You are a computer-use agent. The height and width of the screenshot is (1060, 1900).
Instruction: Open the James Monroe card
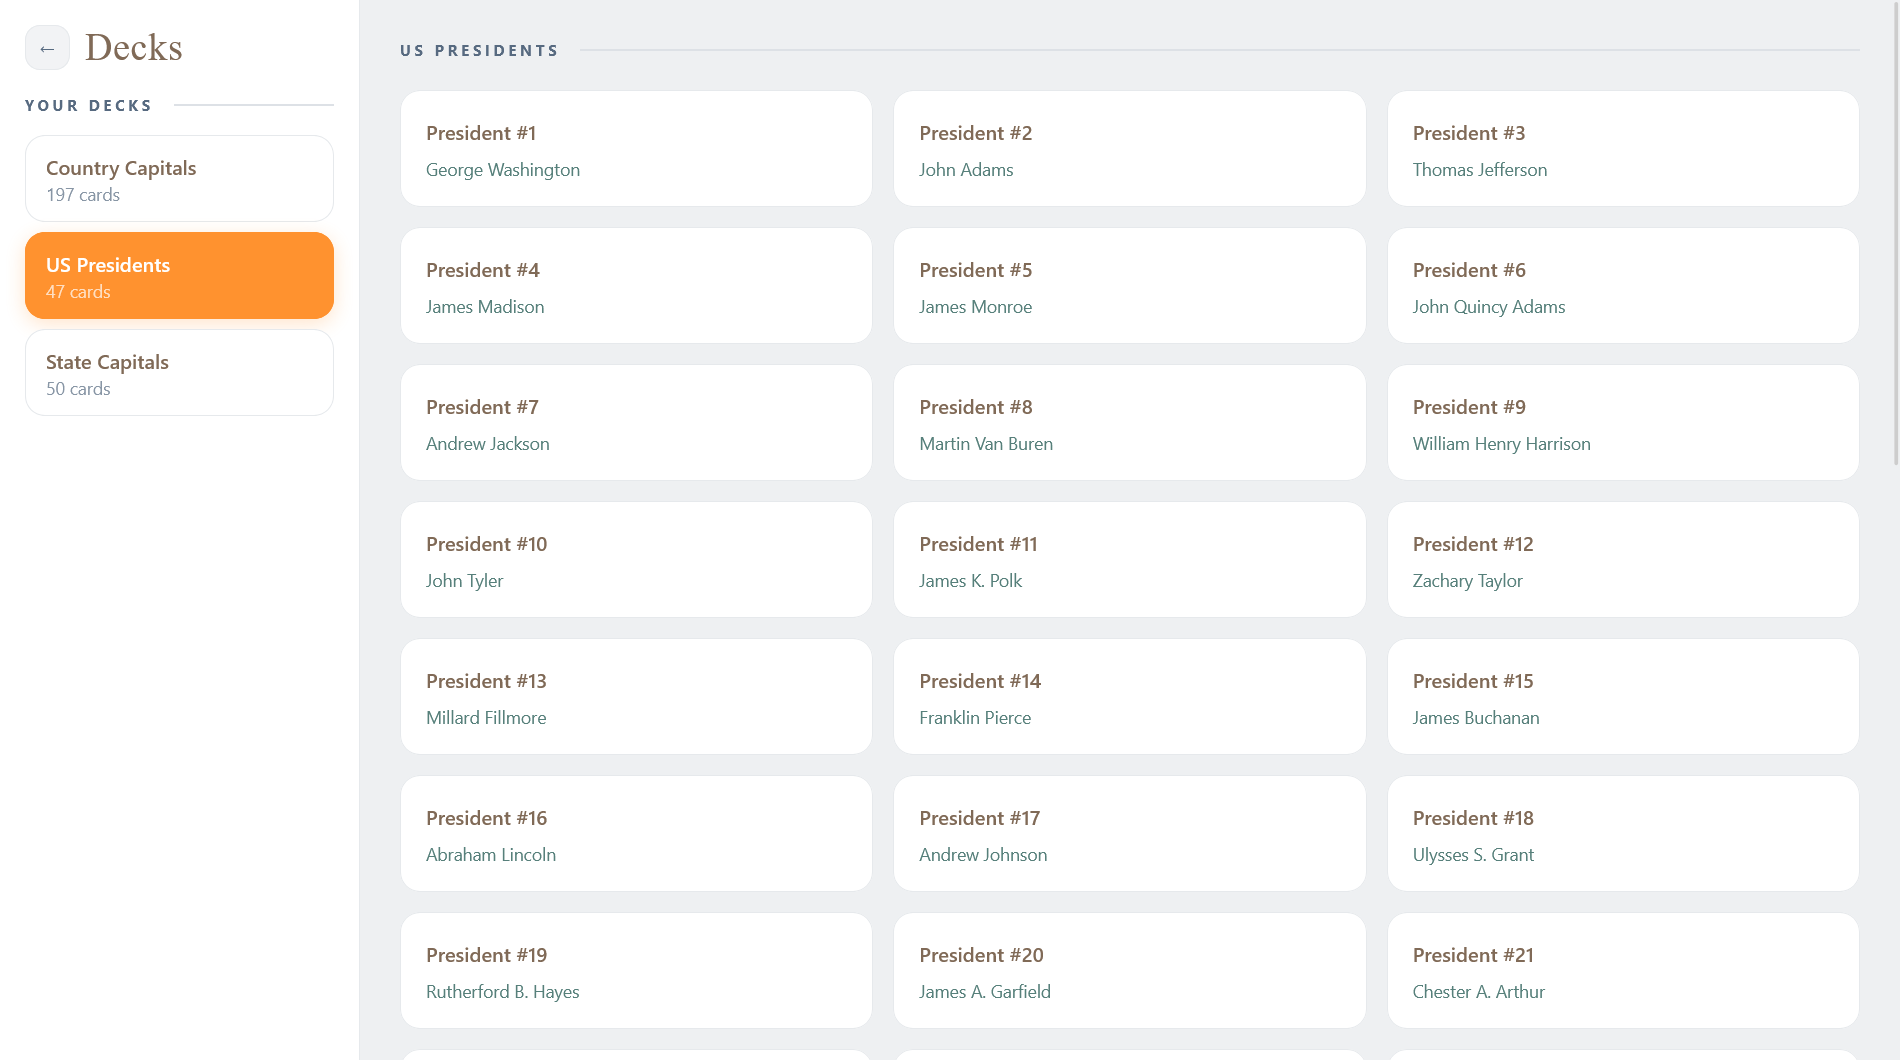pos(1129,286)
